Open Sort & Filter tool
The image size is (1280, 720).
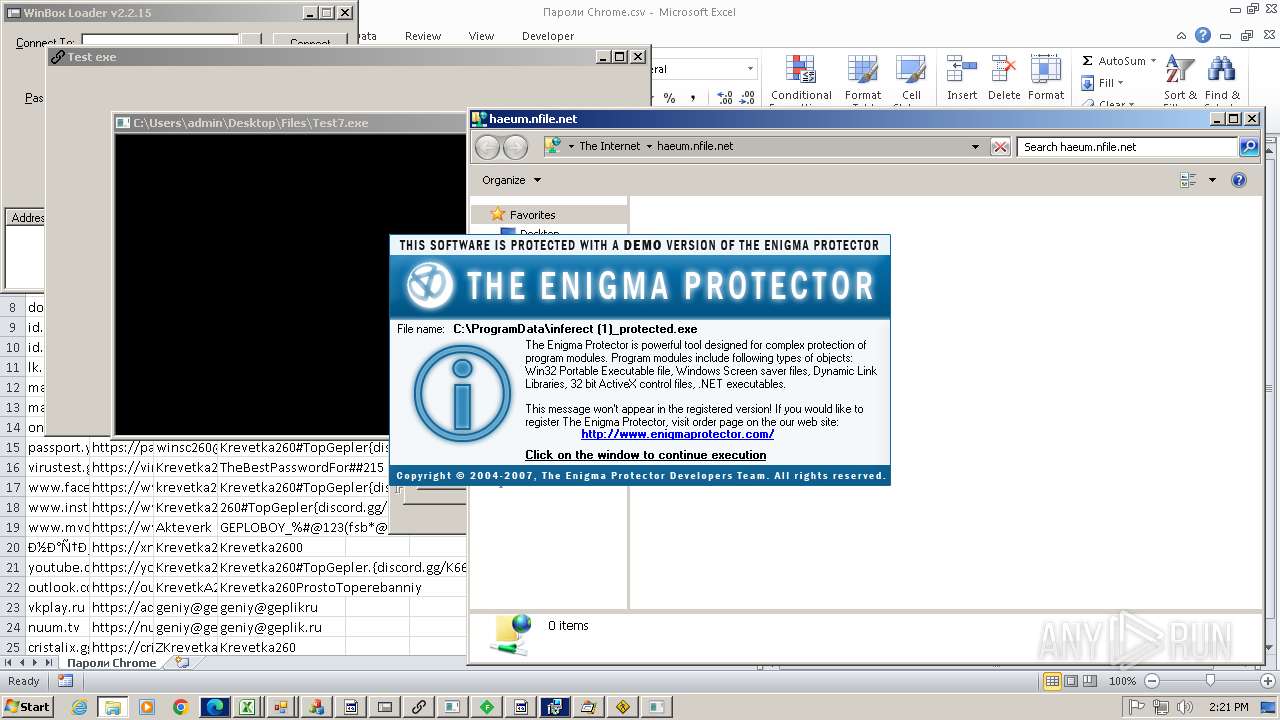click(1180, 78)
